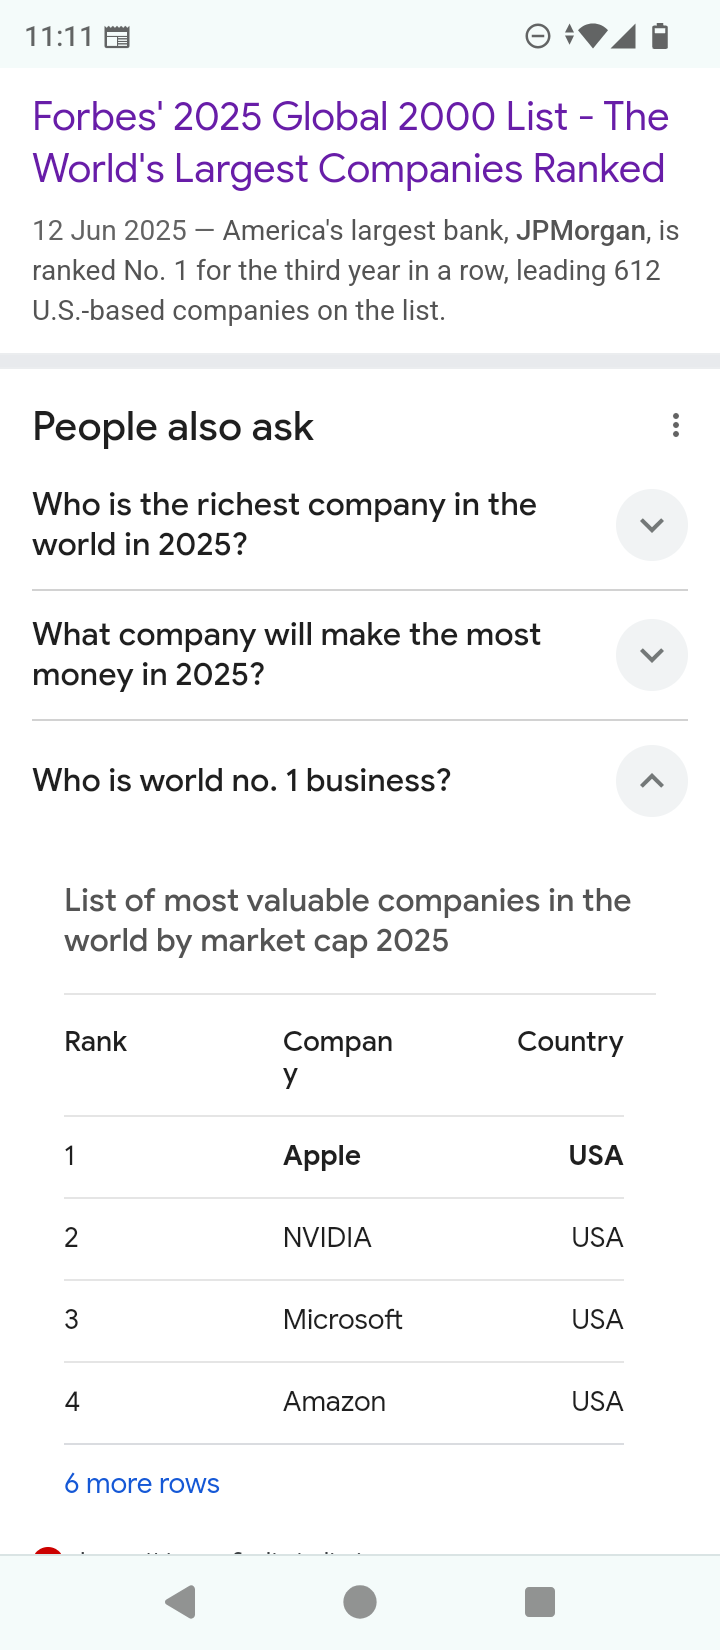Expand 'Who is the richest company' question

coord(651,525)
